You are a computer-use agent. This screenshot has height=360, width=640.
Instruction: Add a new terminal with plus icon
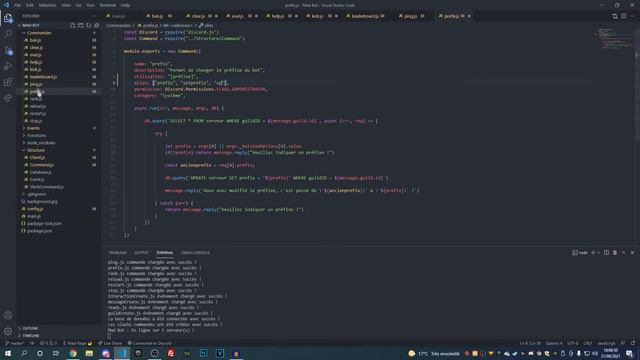593,253
